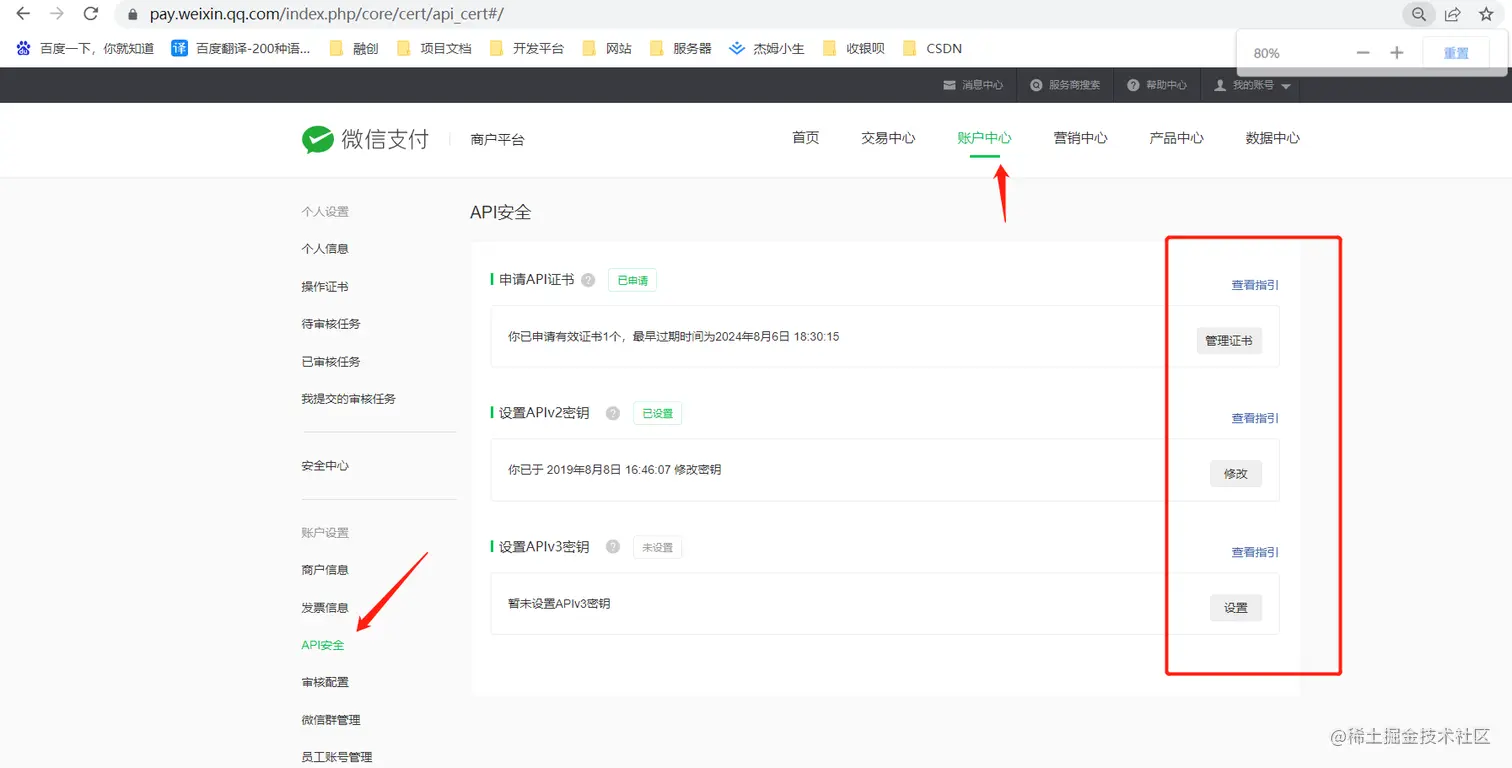Viewport: 1512px width, 768px height.
Task: Click the share page icon in address bar
Action: coord(1452,14)
